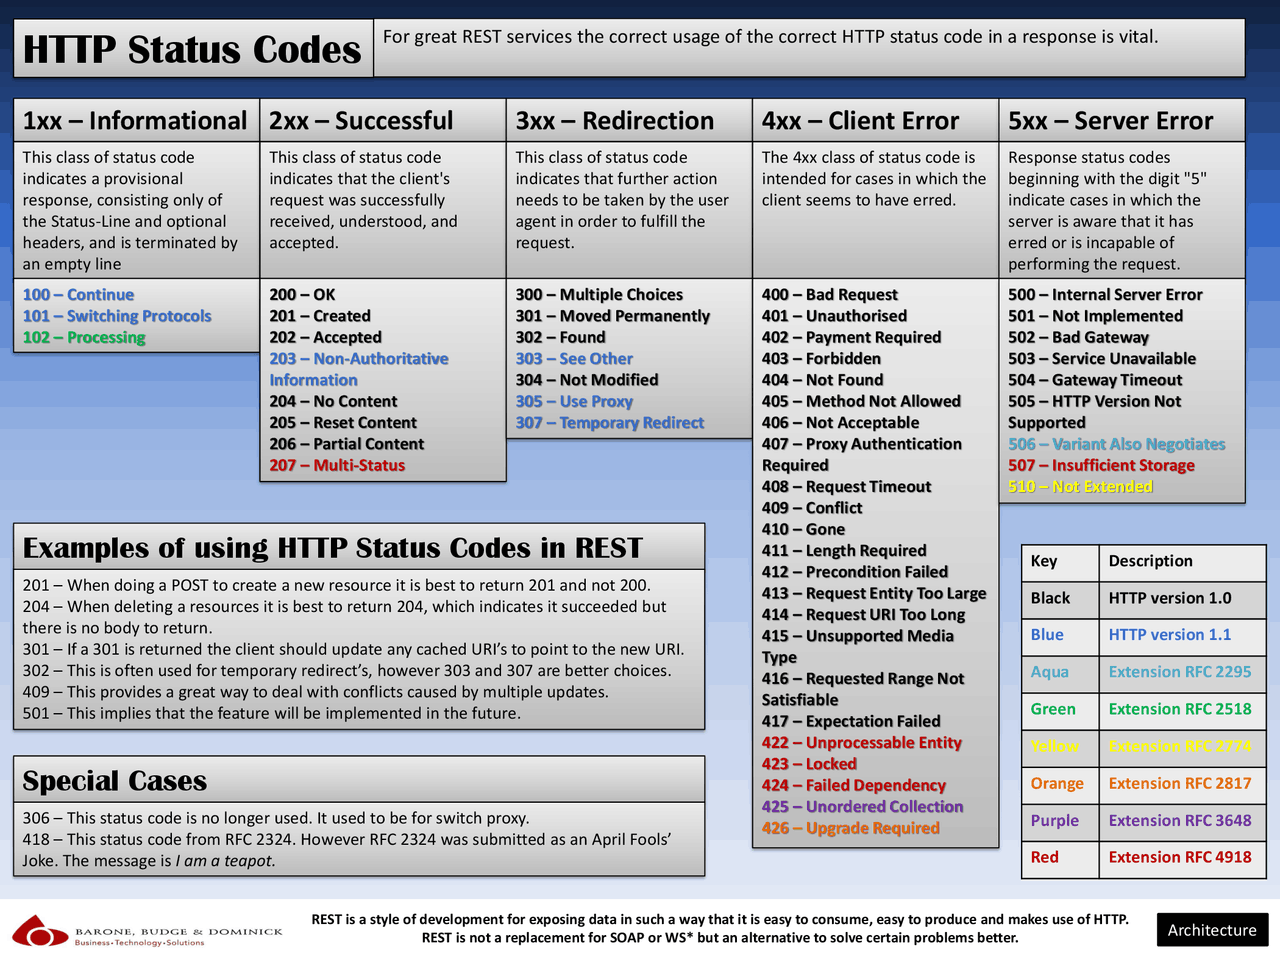
Task: Select the 307 – Temporary Redirect entry
Action: click(x=610, y=422)
